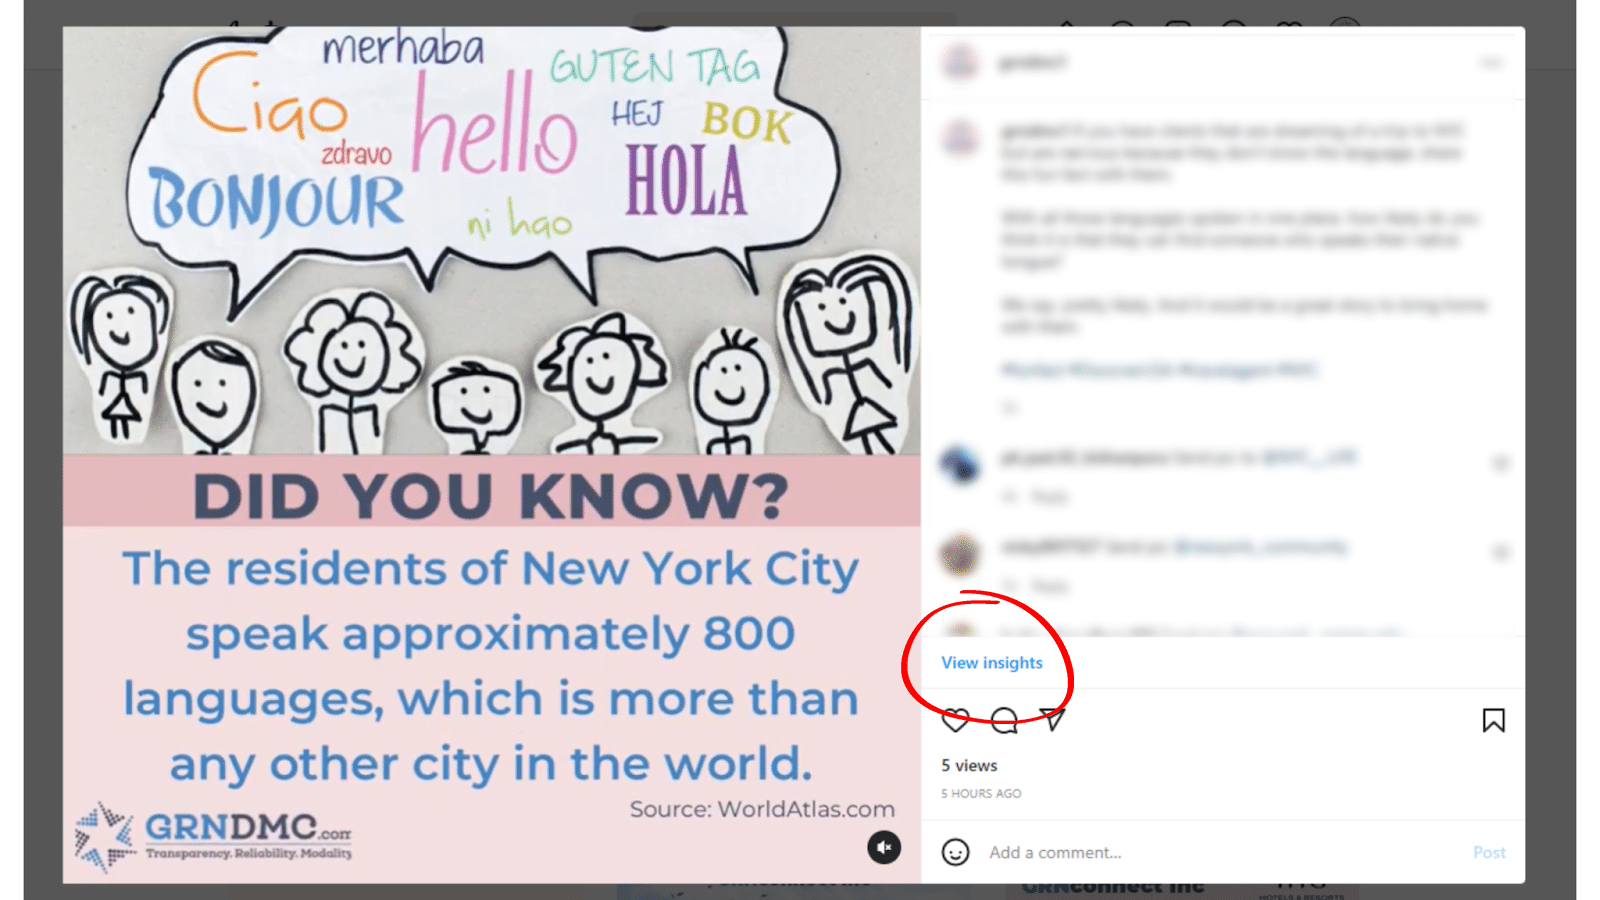Open comments via the speech bubble icon
This screenshot has width=1600, height=900.
coord(1004,720)
